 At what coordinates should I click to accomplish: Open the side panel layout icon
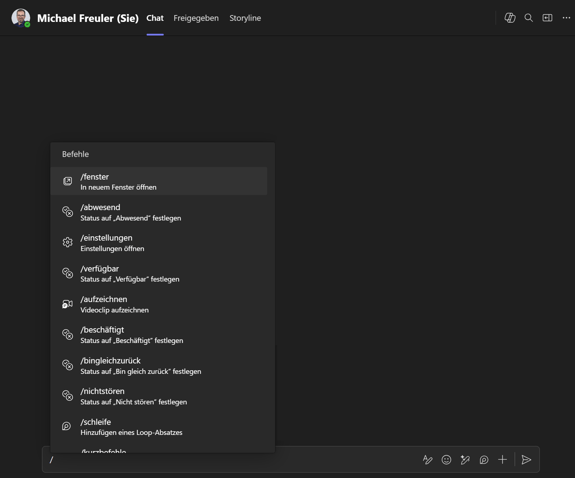pos(547,18)
